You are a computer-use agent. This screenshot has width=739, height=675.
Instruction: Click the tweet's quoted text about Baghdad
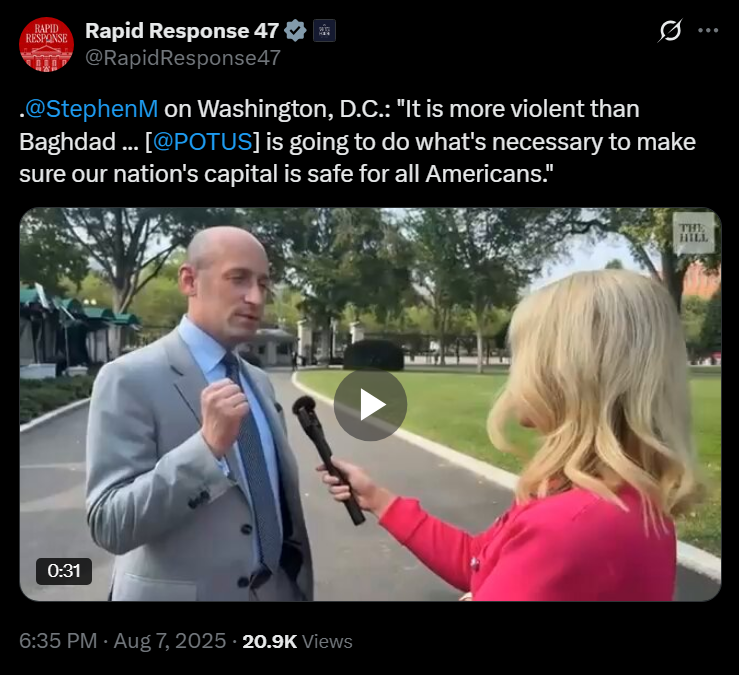357,141
